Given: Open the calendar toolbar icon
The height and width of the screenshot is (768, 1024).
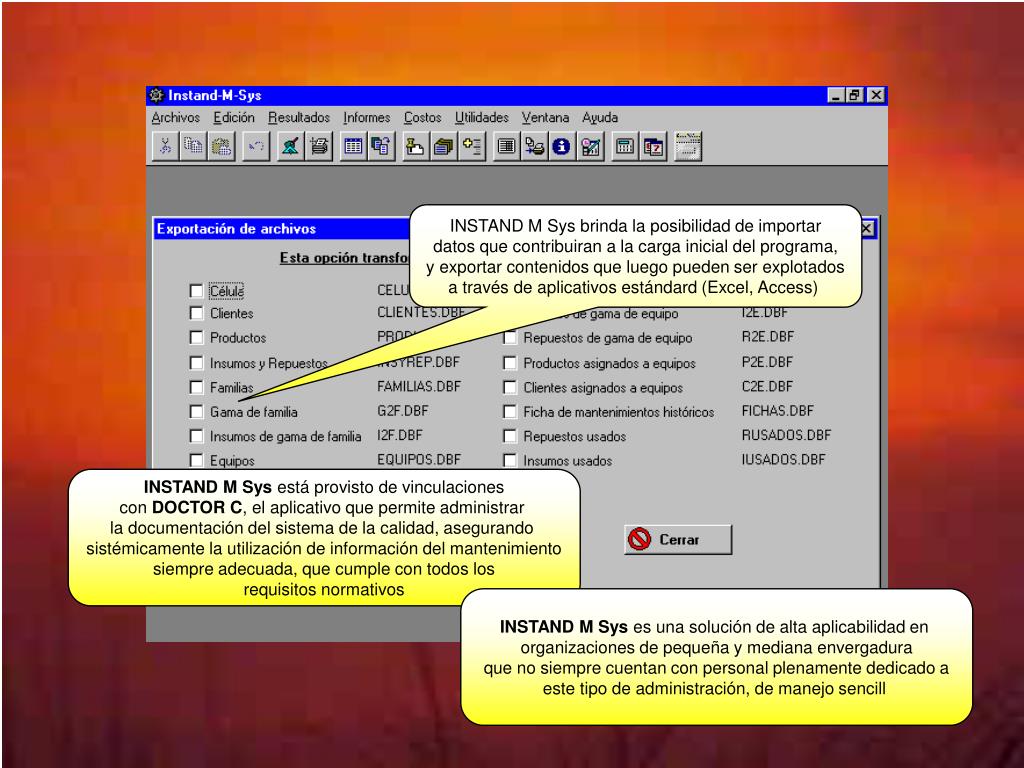Looking at the screenshot, I should [653, 146].
